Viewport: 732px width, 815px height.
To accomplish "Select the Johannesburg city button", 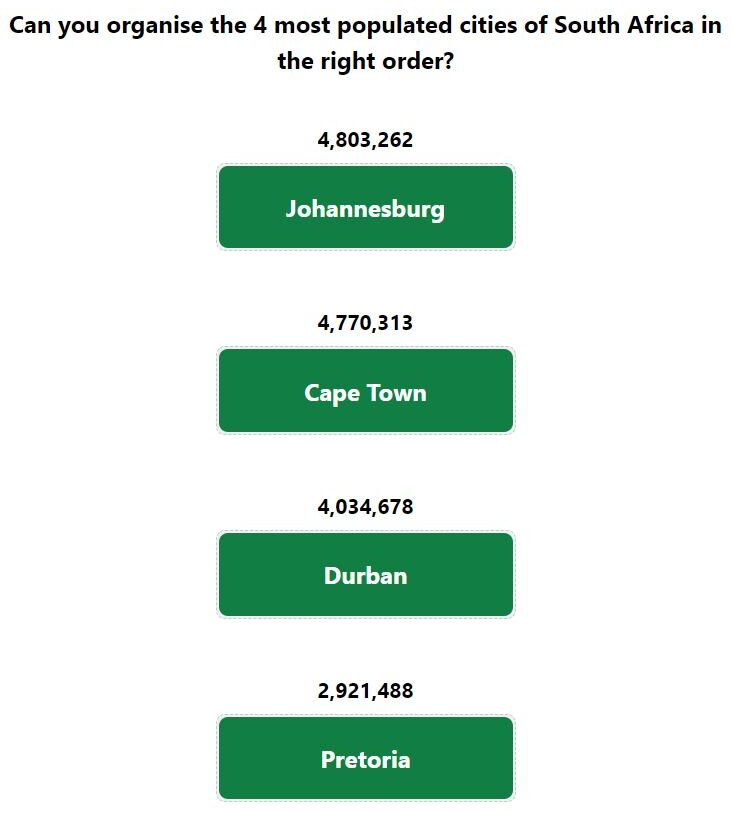I will pyautogui.click(x=365, y=207).
